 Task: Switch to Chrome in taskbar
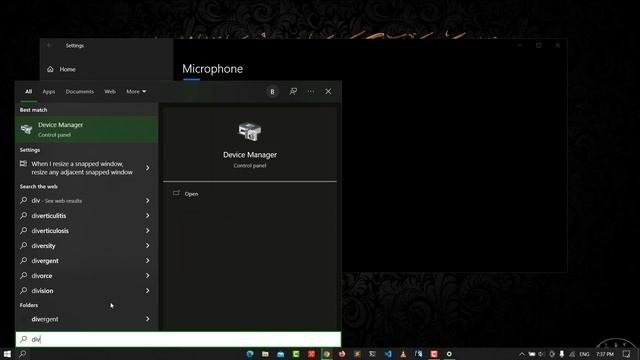click(x=327, y=354)
